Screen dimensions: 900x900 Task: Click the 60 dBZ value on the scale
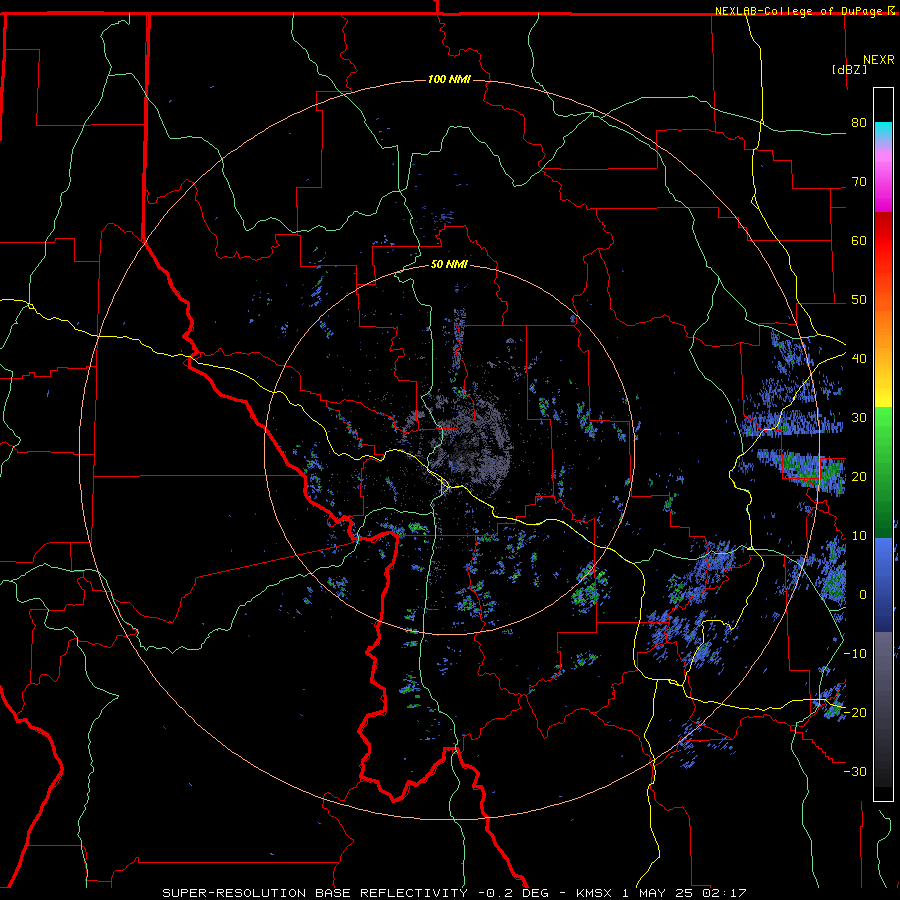859,240
